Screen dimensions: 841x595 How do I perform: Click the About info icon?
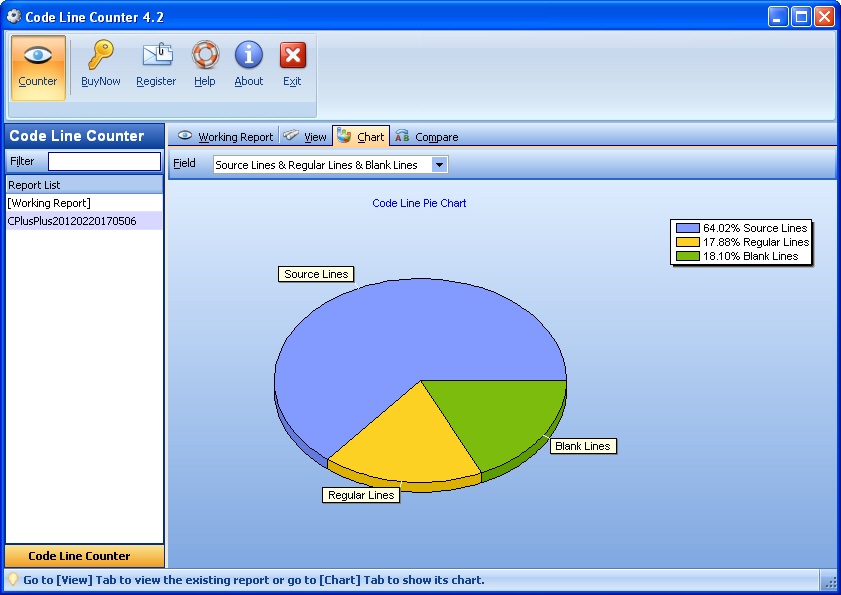pyautogui.click(x=248, y=56)
